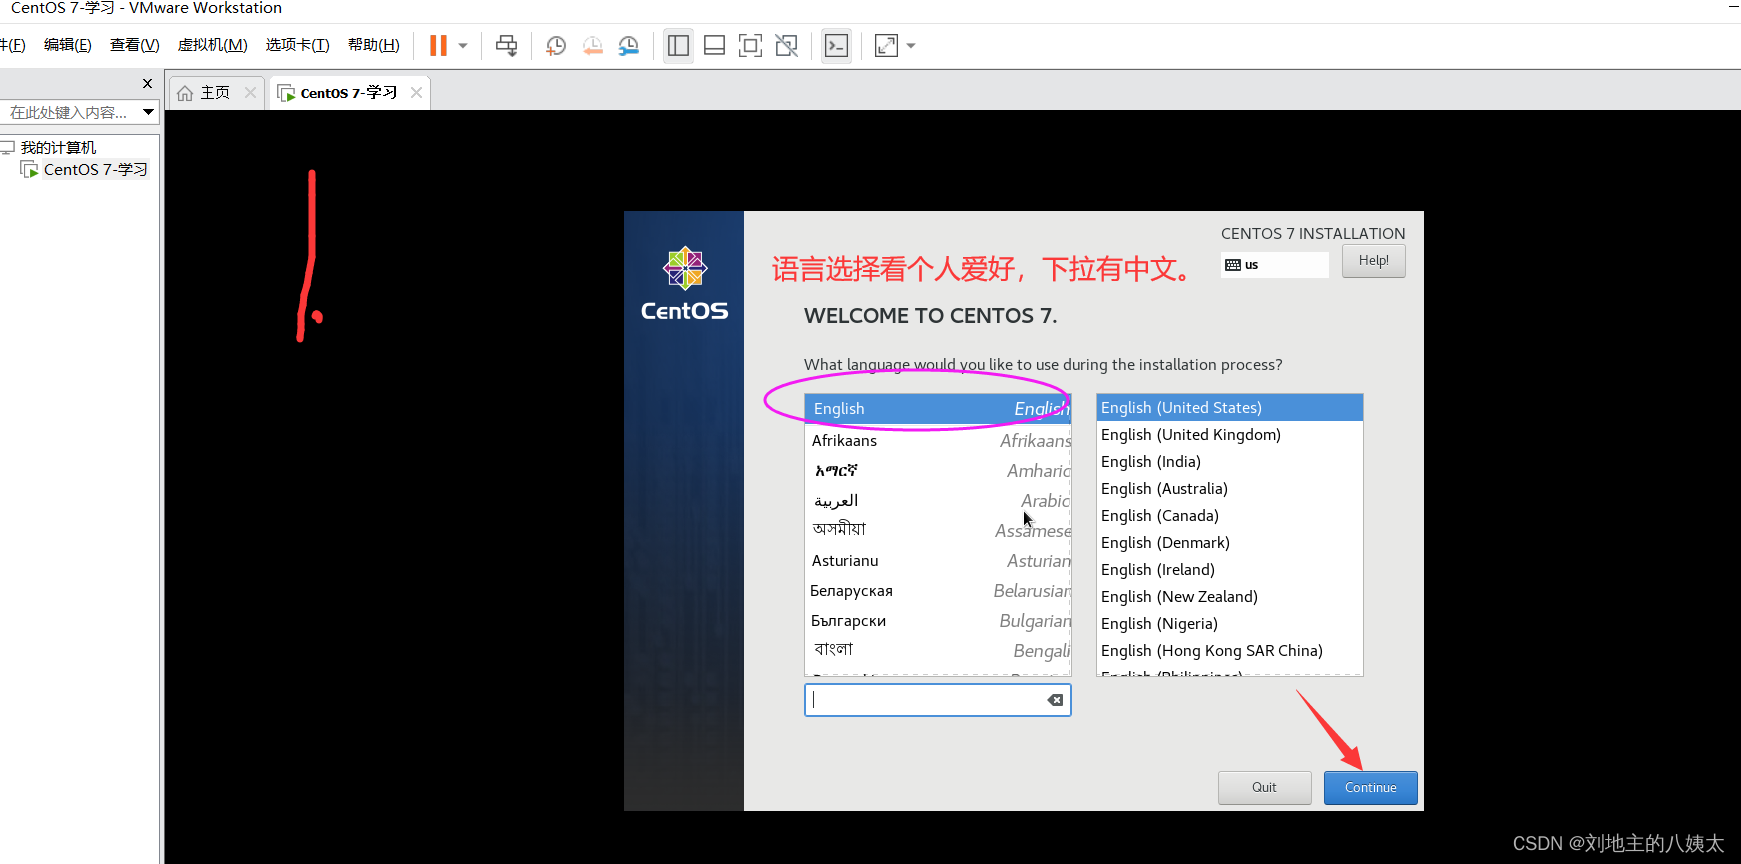Open the 选项卡(T) menu
Viewport: 1741px width, 864px height.
point(297,45)
